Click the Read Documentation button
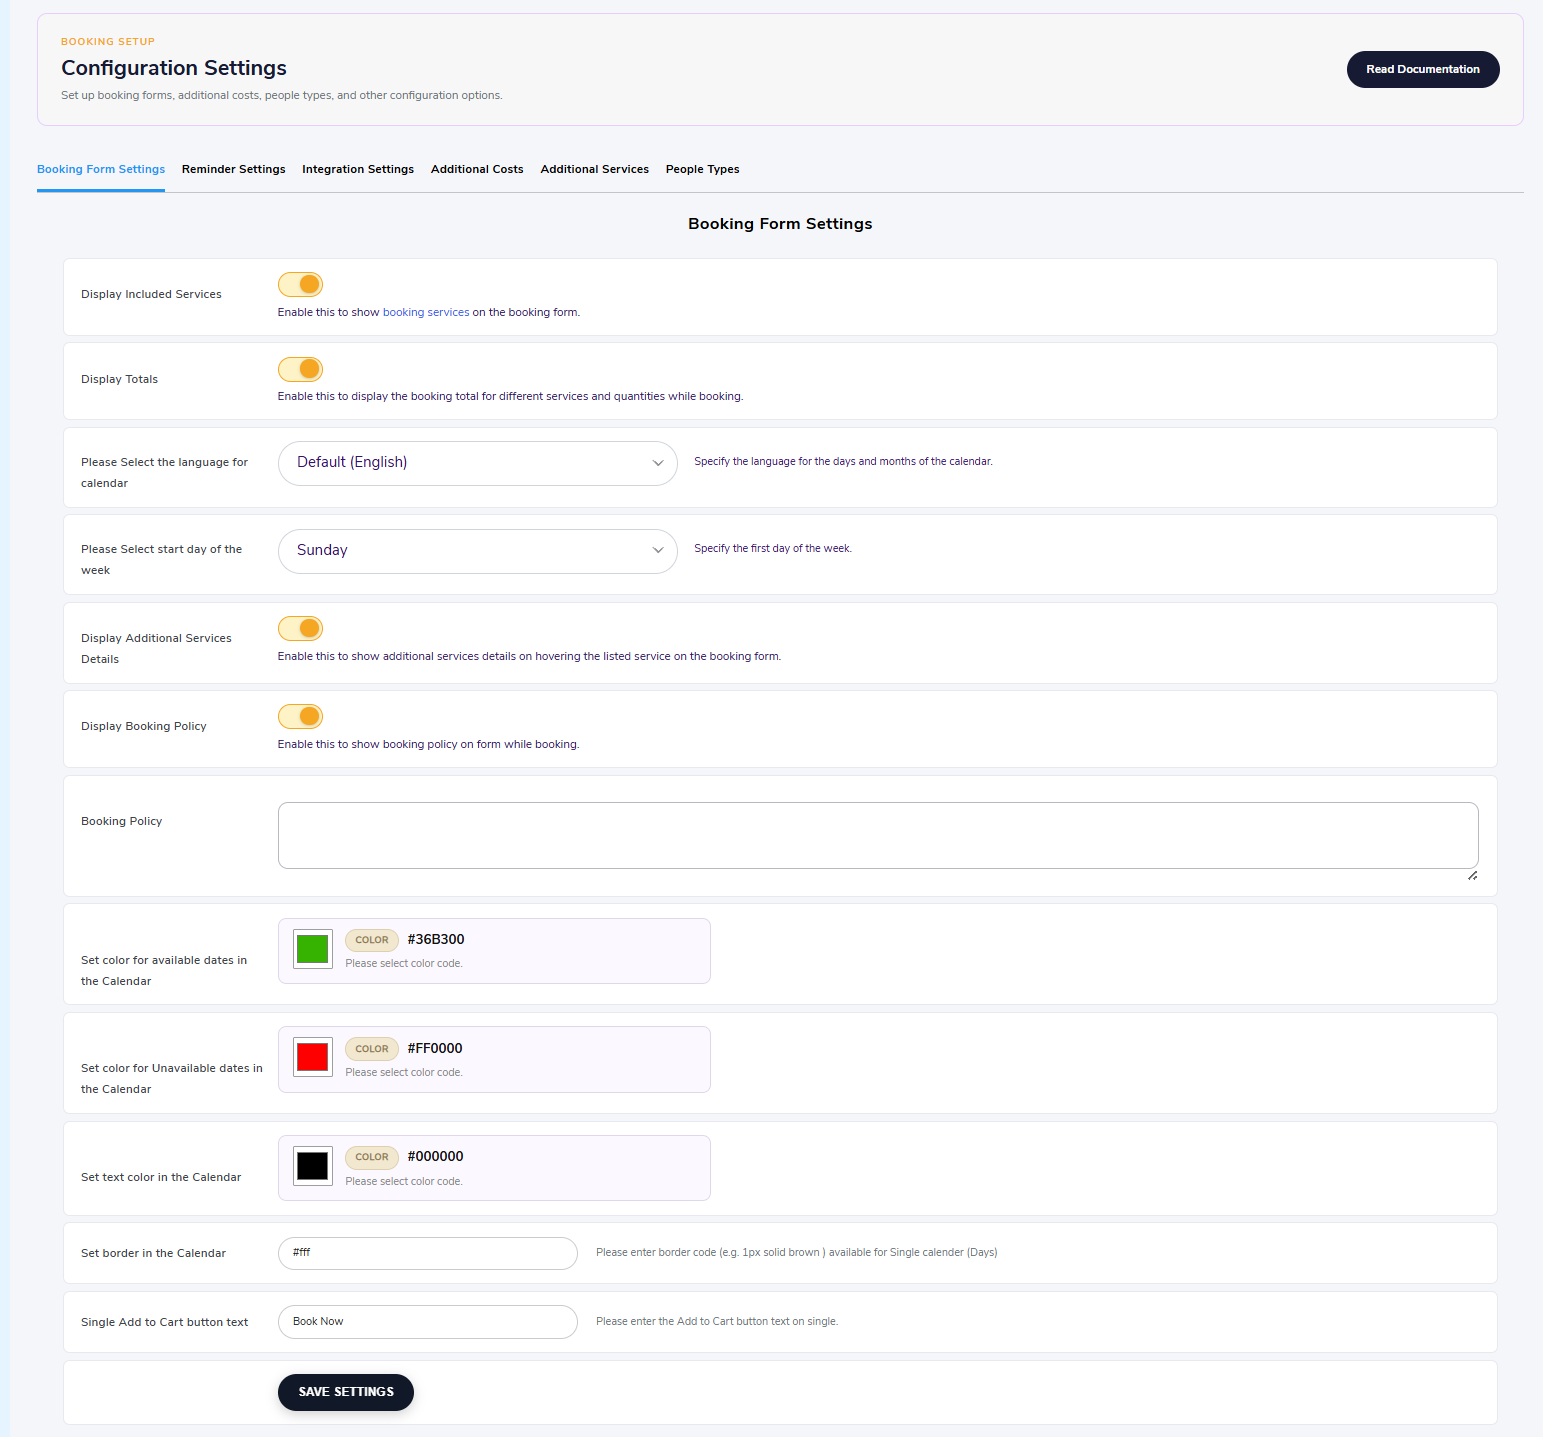The height and width of the screenshot is (1437, 1543). click(1423, 69)
